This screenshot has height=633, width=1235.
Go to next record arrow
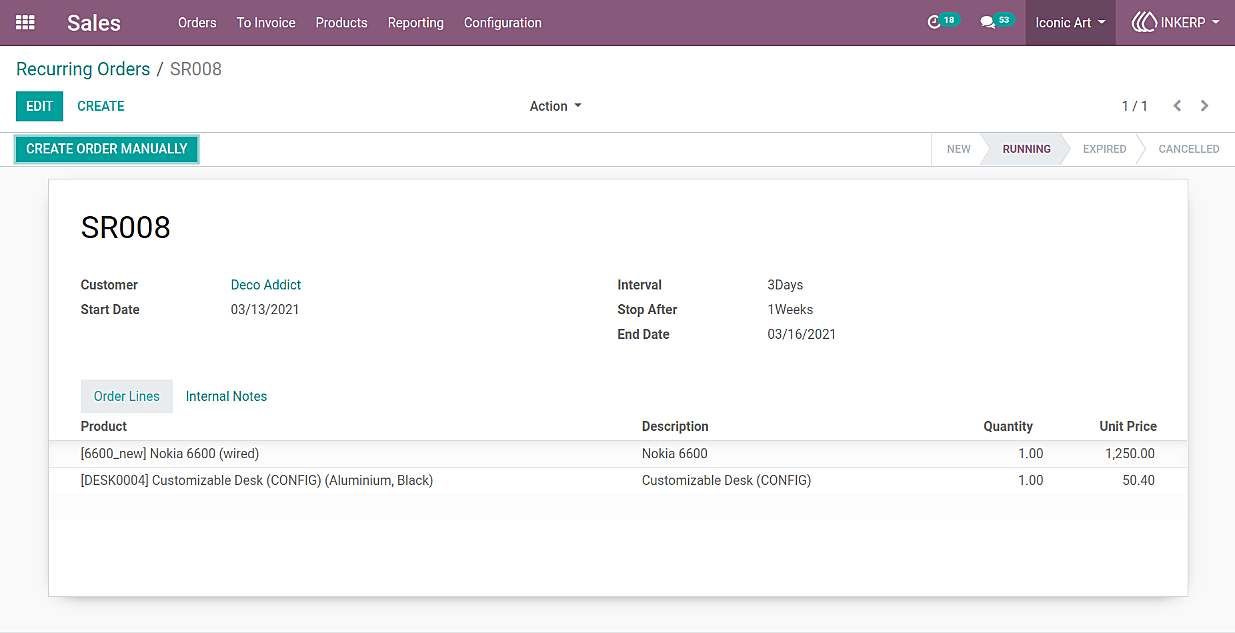pyautogui.click(x=1204, y=106)
